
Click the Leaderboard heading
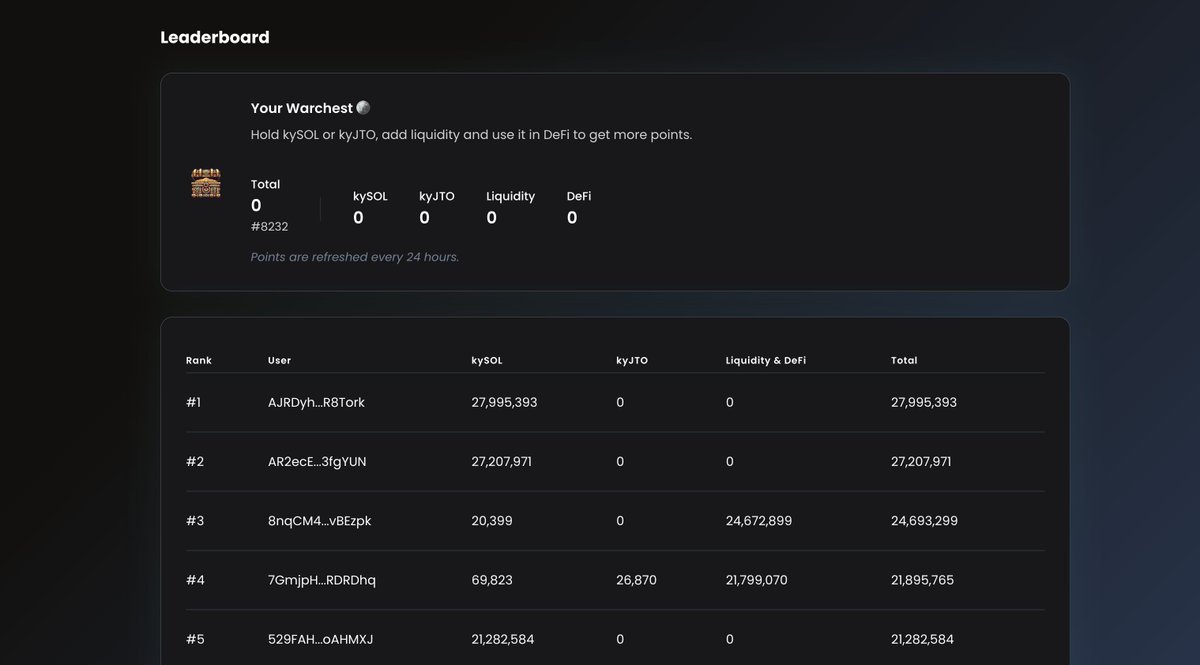(215, 37)
